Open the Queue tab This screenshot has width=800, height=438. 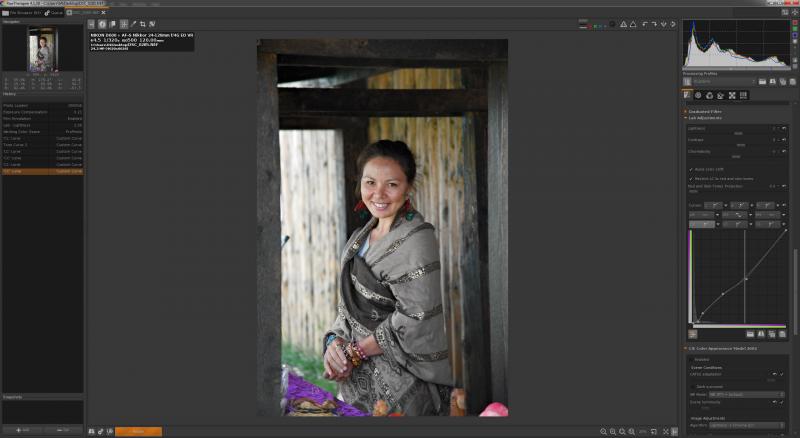point(54,12)
